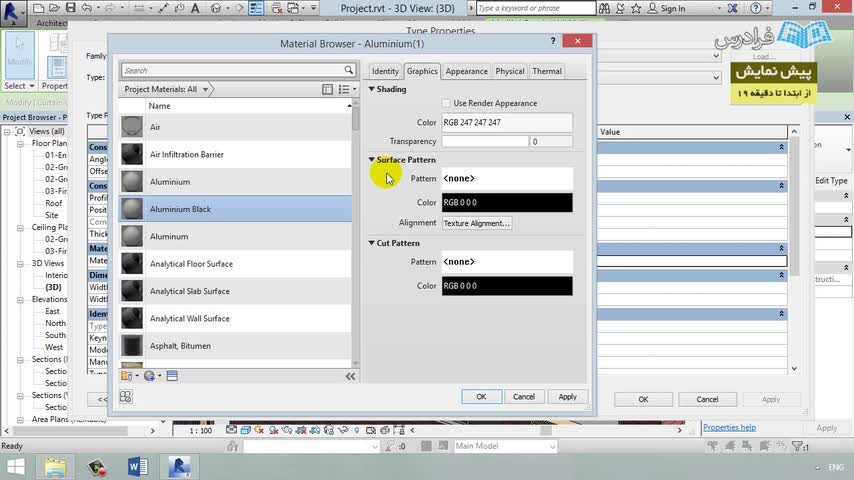Collapse the material list with double-chevron

click(x=350, y=376)
